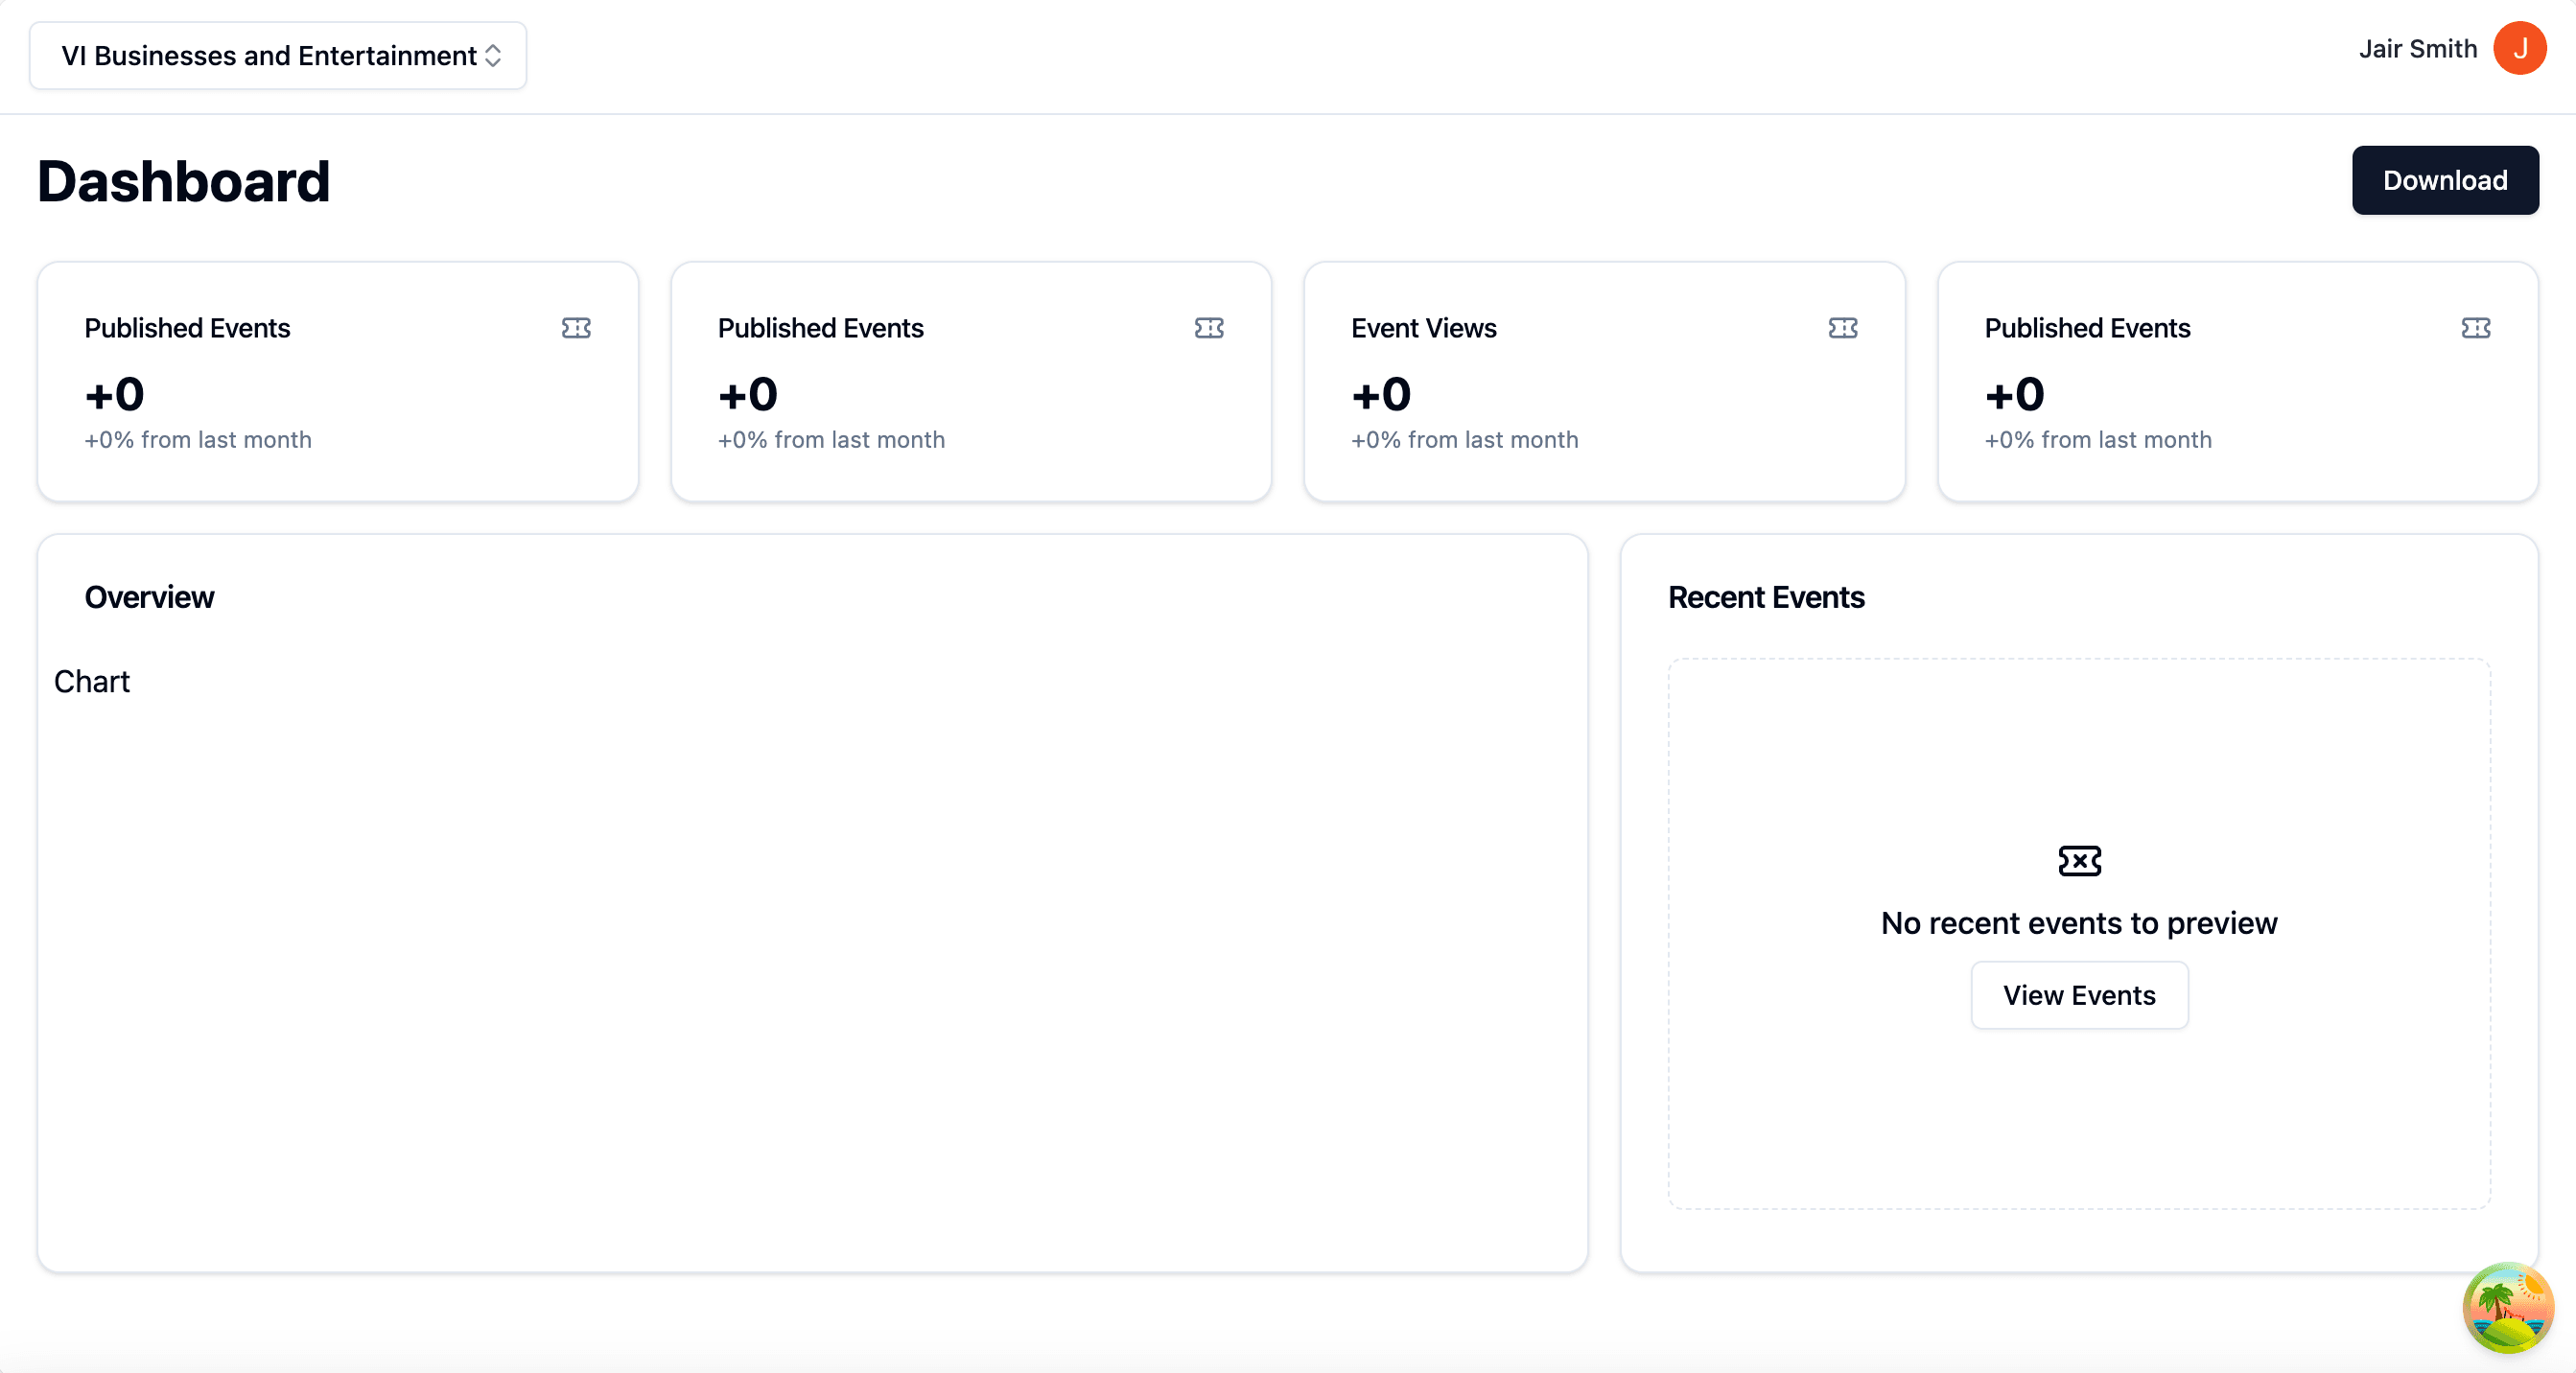Click the ticket icon on last Published Events card
Screen dimensions: 2576x1373
click(x=2476, y=328)
